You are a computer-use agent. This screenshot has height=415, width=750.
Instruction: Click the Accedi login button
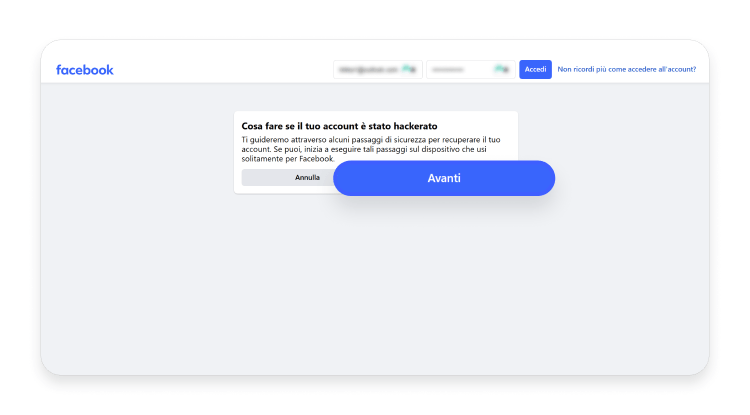[x=535, y=69]
